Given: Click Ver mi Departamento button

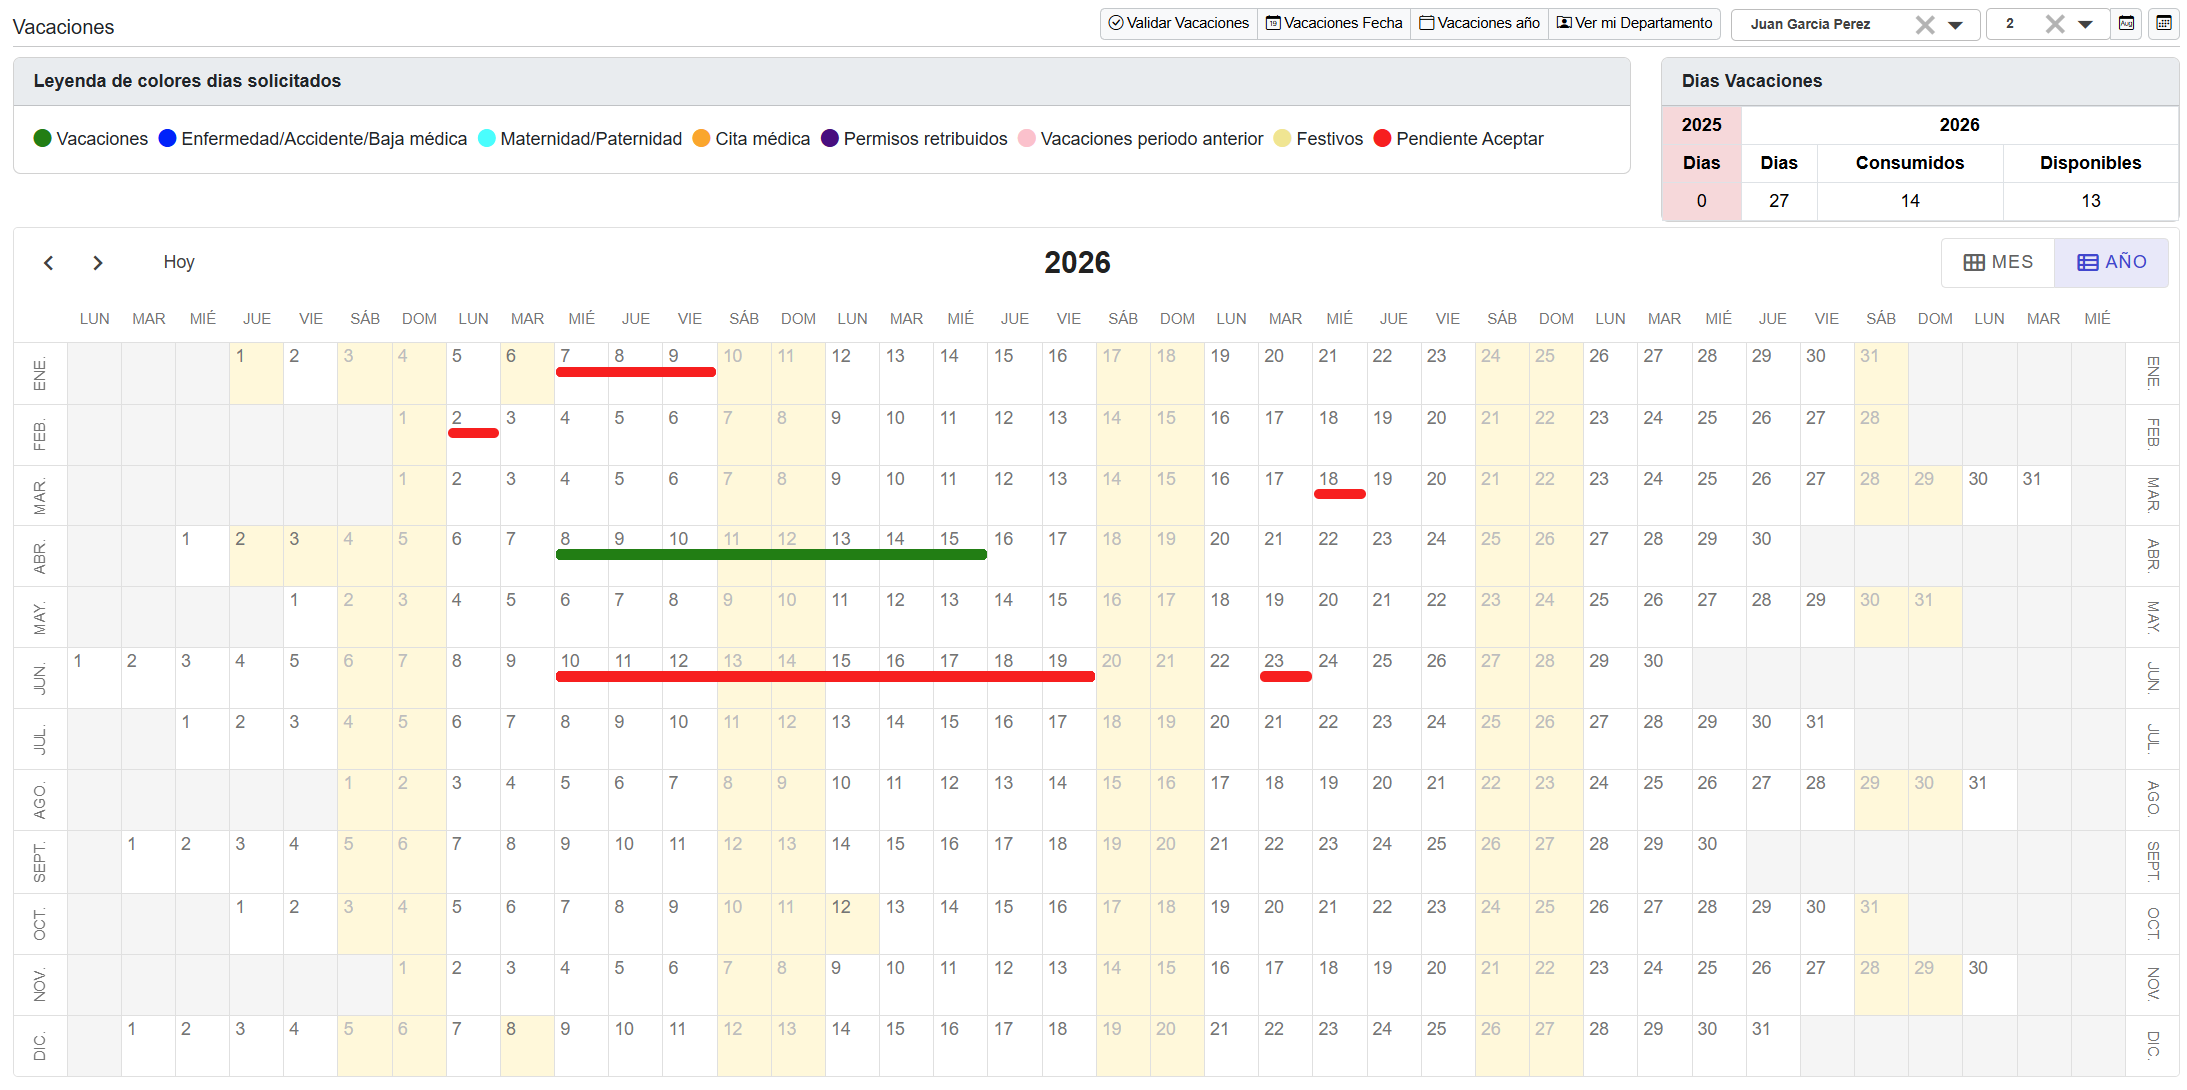Looking at the screenshot, I should coord(1634,23).
